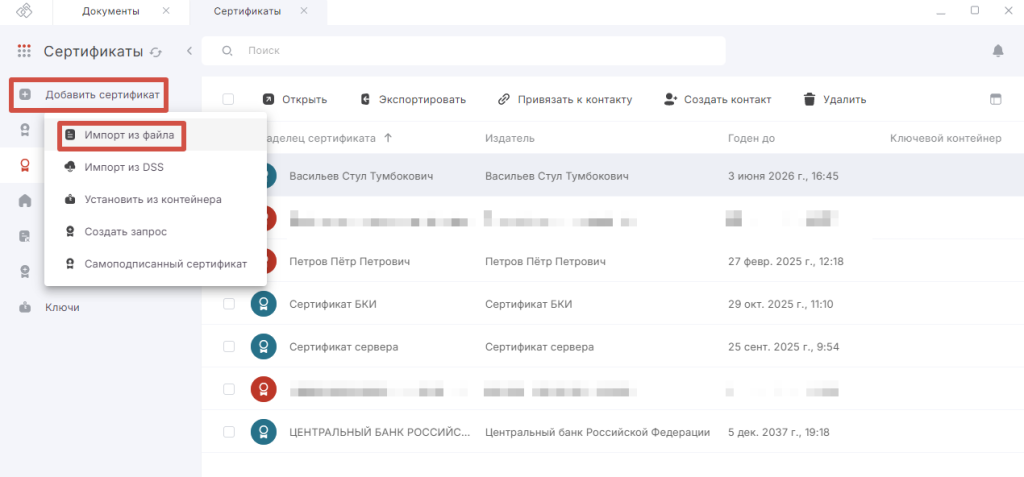
Task: Select the home-shaped sidebar icon
Action: click(x=25, y=201)
